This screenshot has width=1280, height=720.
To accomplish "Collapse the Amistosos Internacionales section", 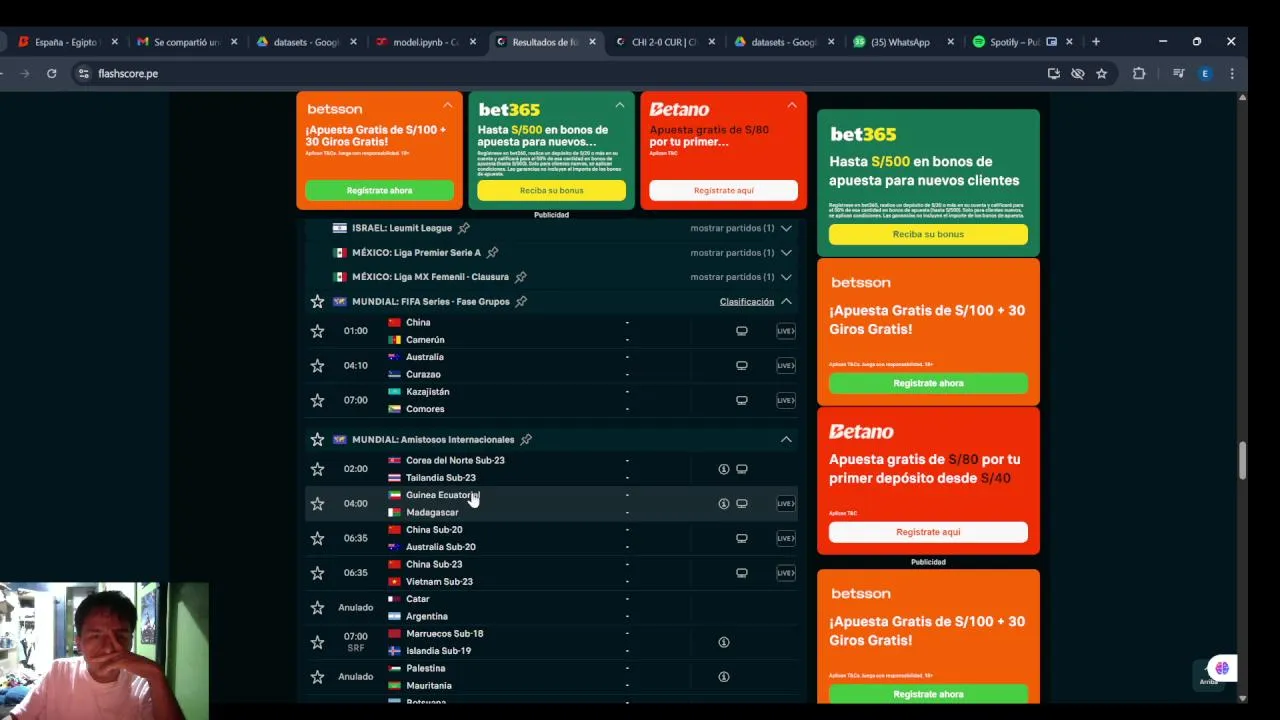I will [x=786, y=439].
